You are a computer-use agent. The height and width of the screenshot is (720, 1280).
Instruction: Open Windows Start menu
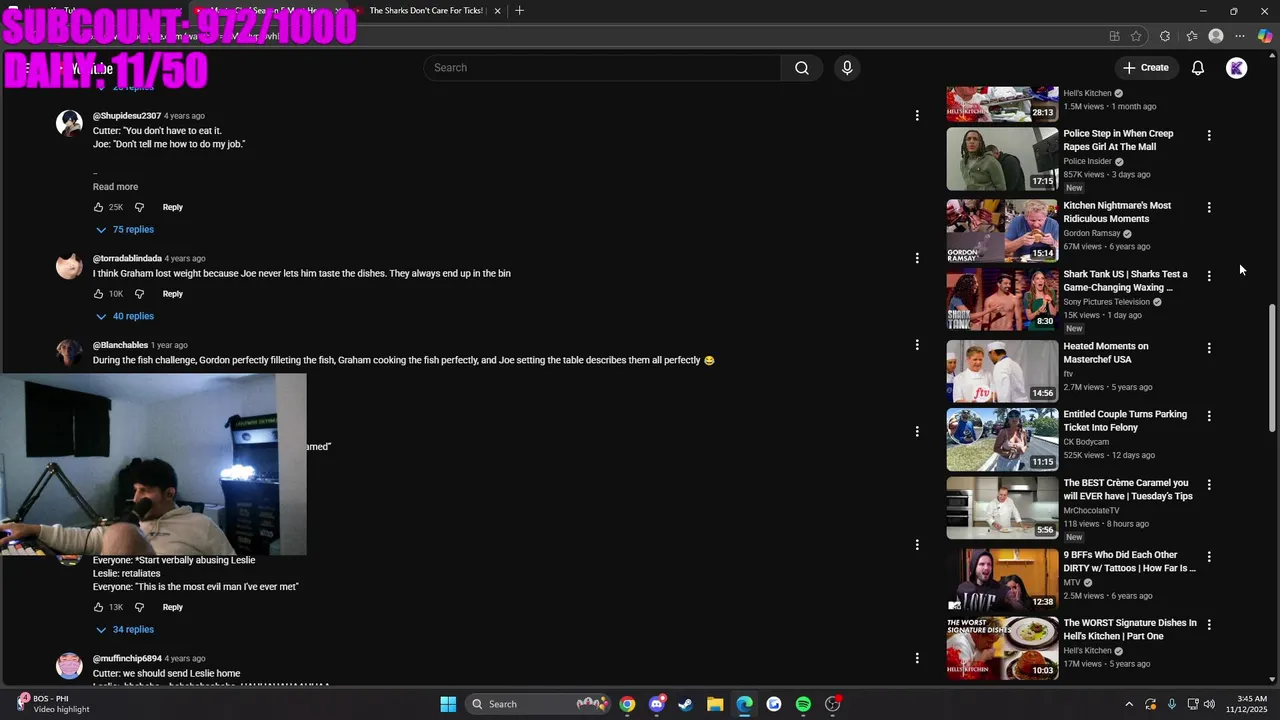tap(448, 704)
